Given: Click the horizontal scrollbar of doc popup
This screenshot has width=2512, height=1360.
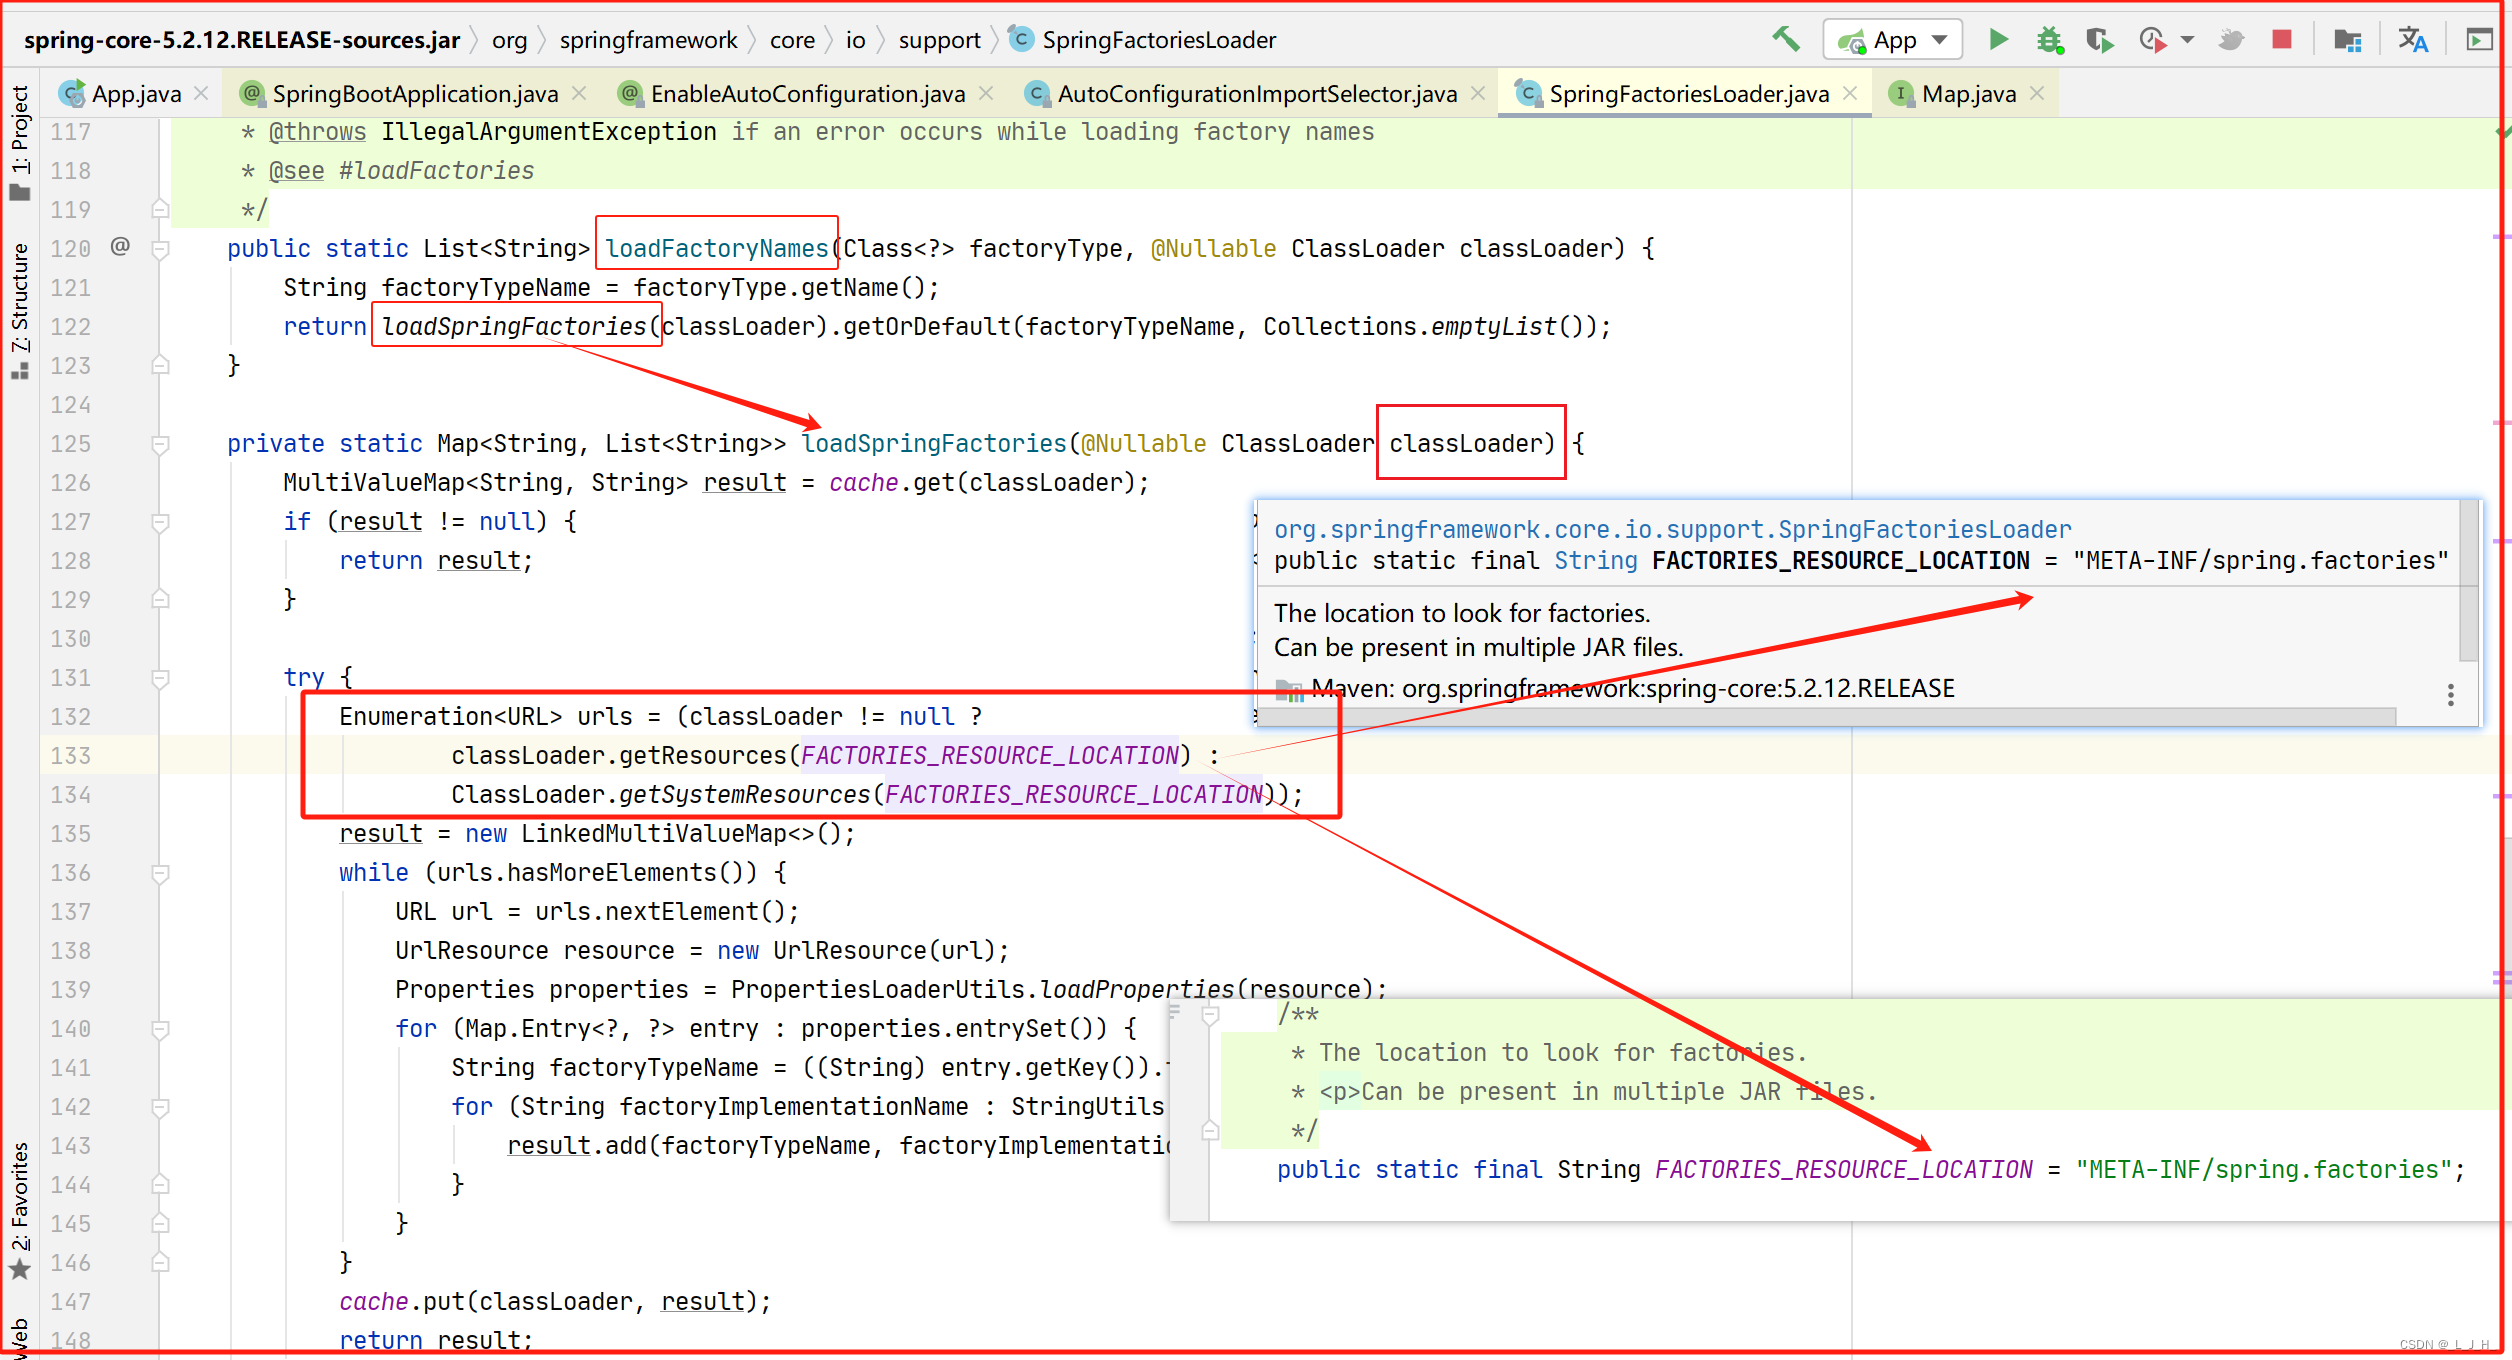Looking at the screenshot, I should click(1828, 716).
